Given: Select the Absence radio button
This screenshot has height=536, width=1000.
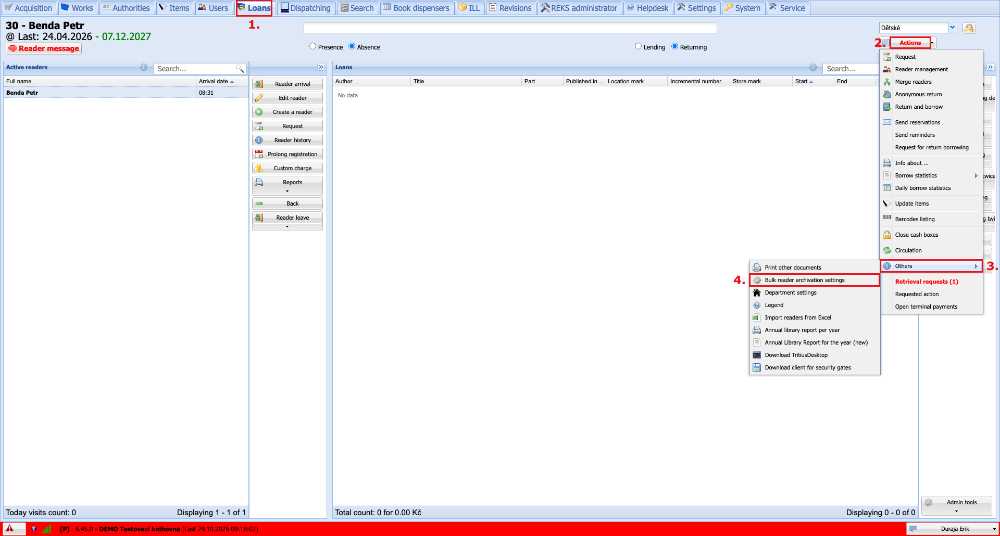Looking at the screenshot, I should click(352, 47).
